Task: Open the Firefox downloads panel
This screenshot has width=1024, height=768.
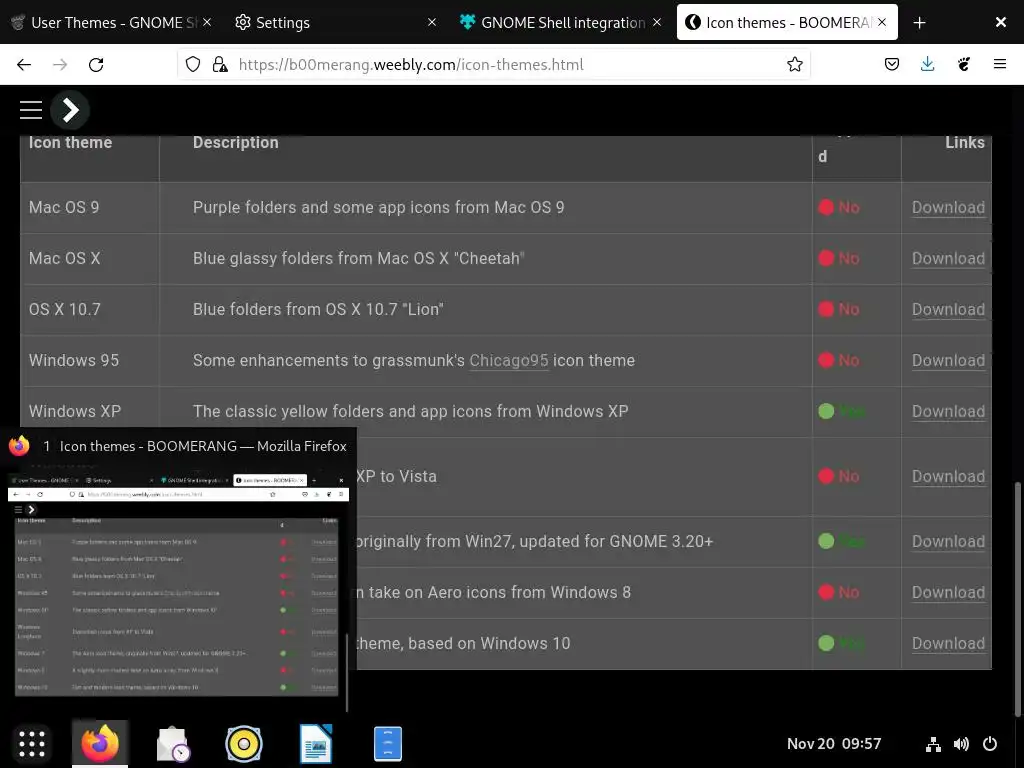Action: (927, 64)
